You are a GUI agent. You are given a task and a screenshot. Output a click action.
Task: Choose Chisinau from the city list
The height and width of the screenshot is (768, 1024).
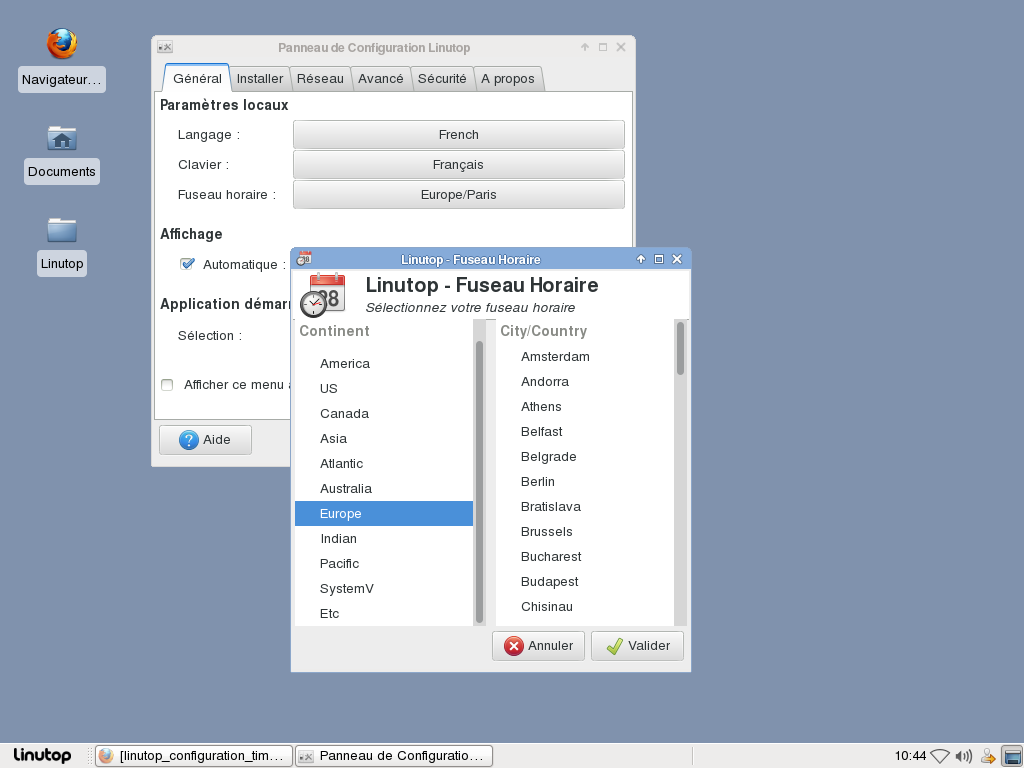(585, 607)
